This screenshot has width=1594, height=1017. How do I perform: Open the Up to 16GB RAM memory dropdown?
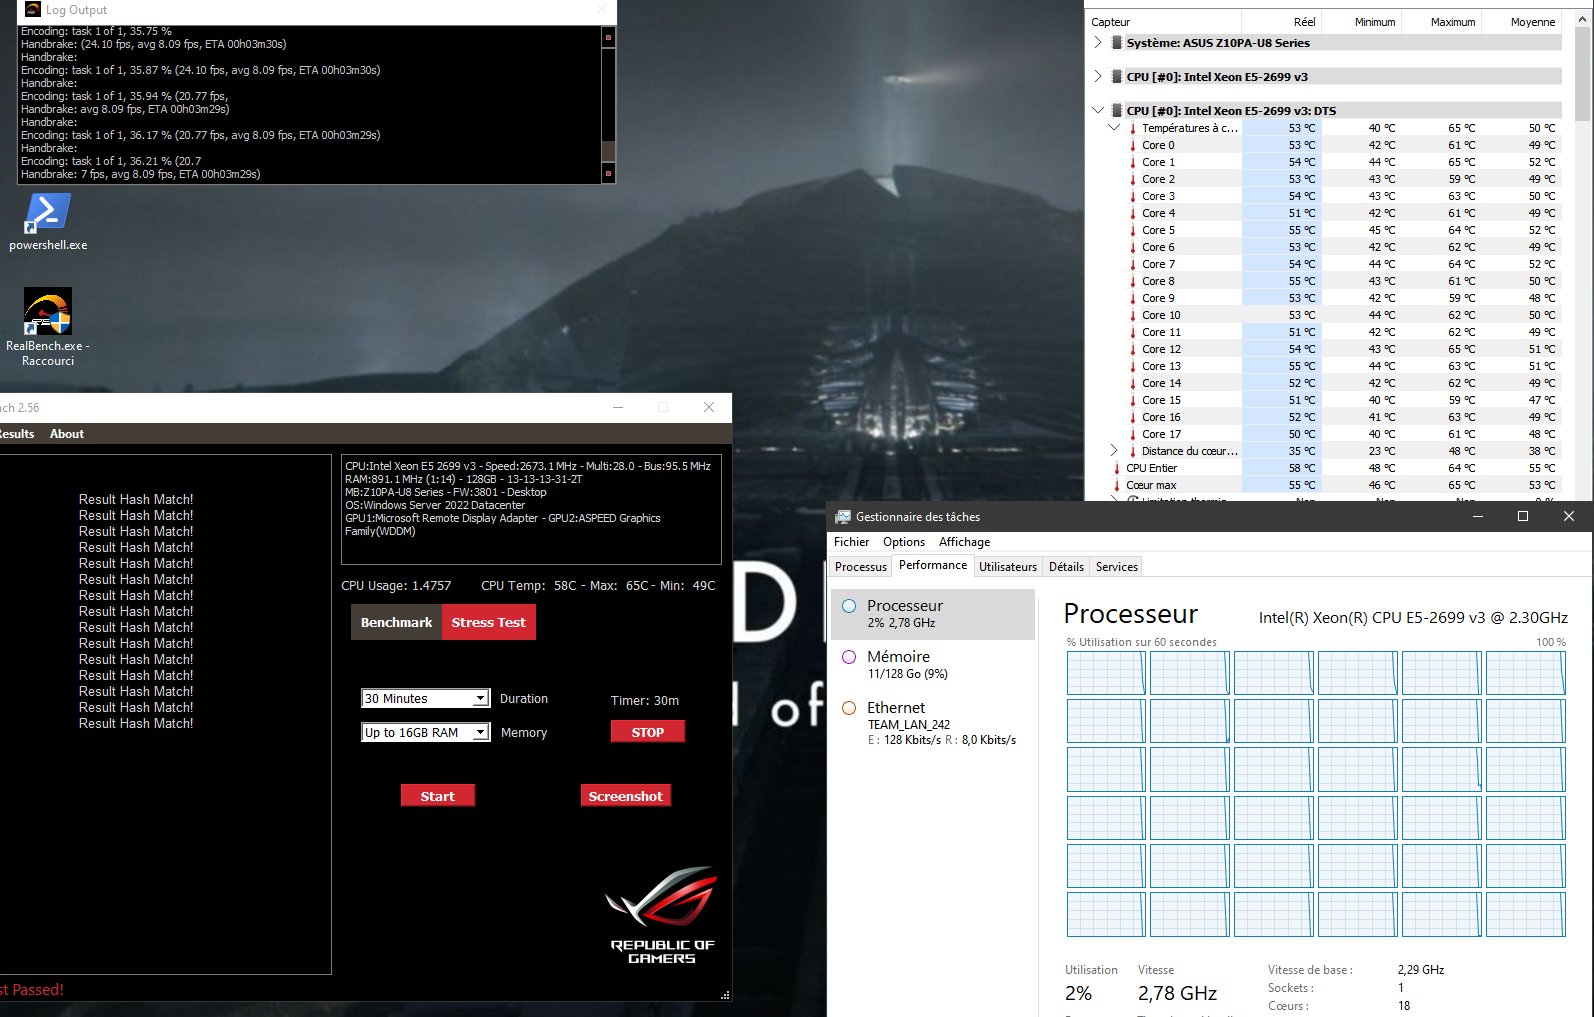point(425,733)
